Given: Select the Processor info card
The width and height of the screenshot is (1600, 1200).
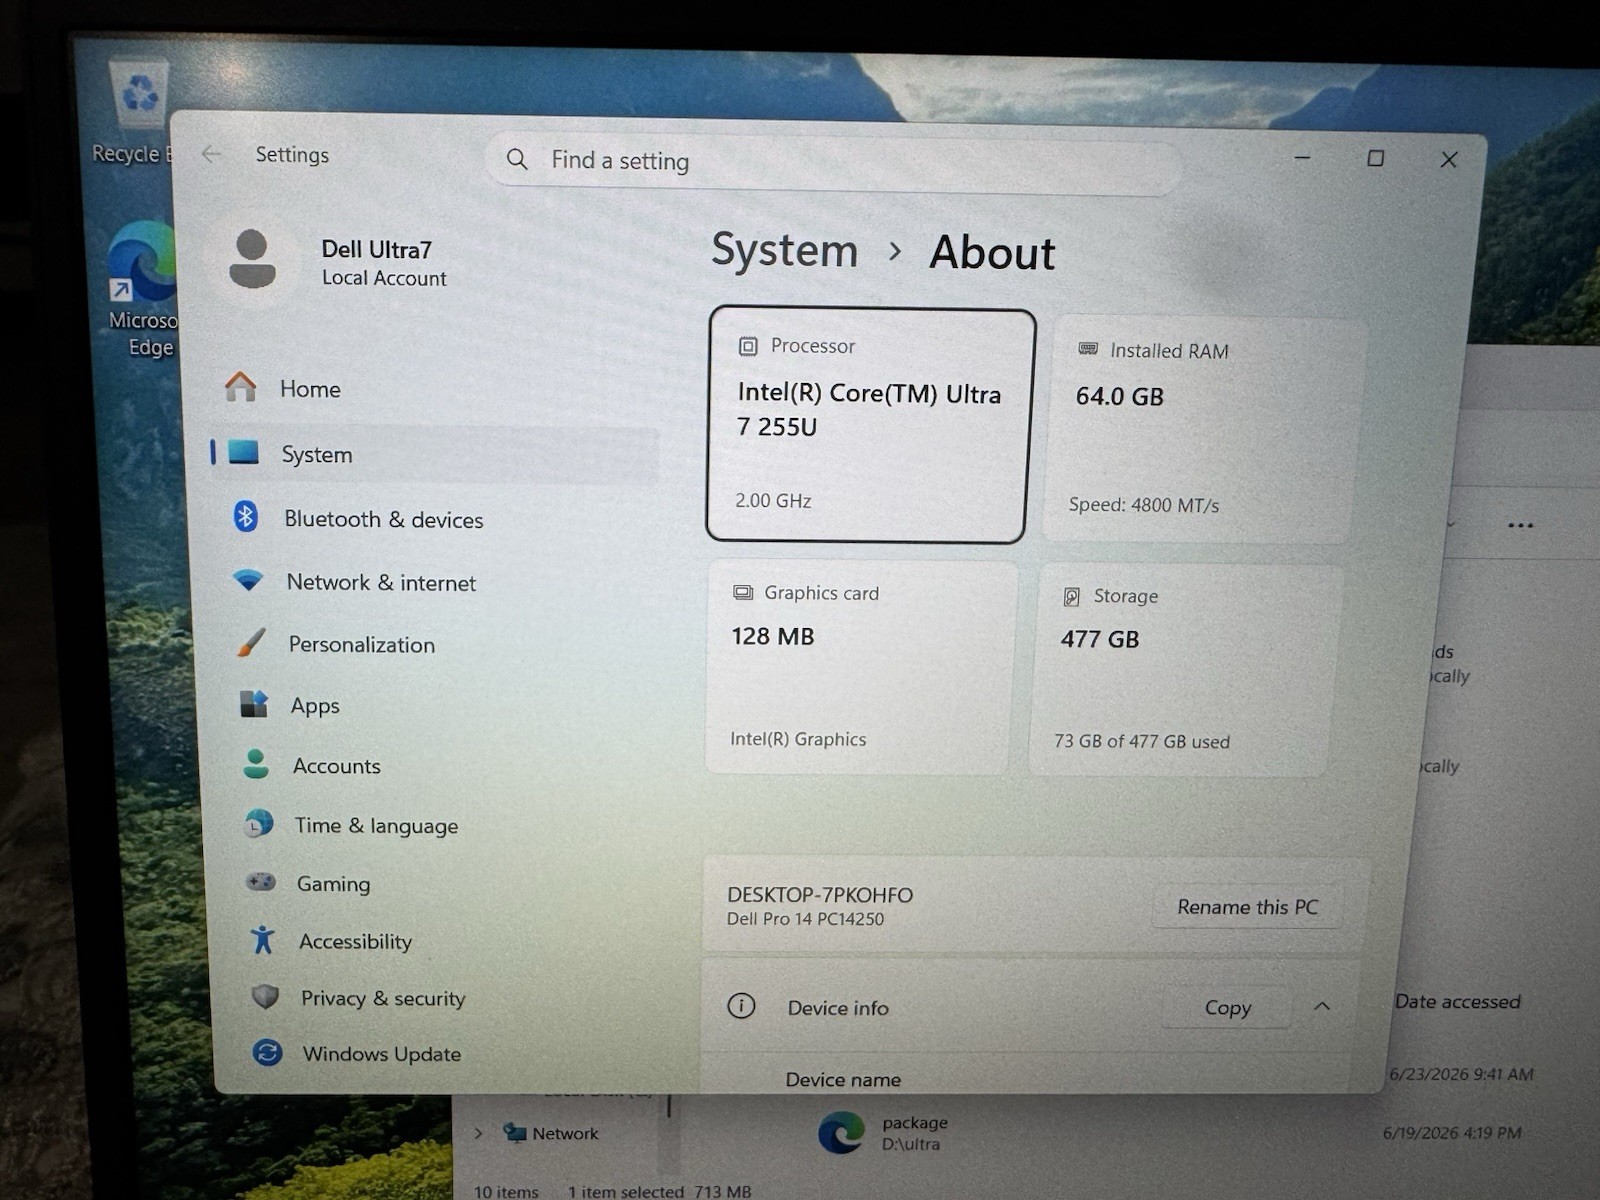Looking at the screenshot, I should (868, 425).
